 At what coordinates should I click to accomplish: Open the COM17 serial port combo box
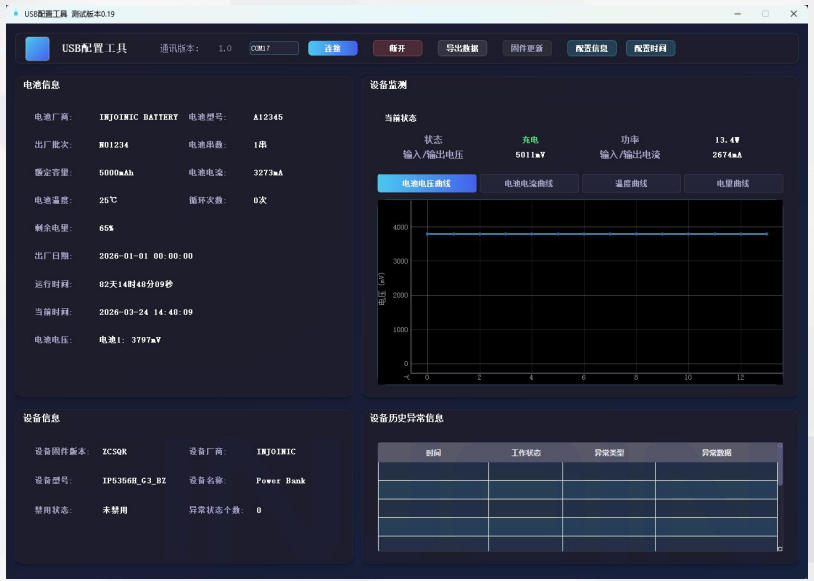point(274,48)
